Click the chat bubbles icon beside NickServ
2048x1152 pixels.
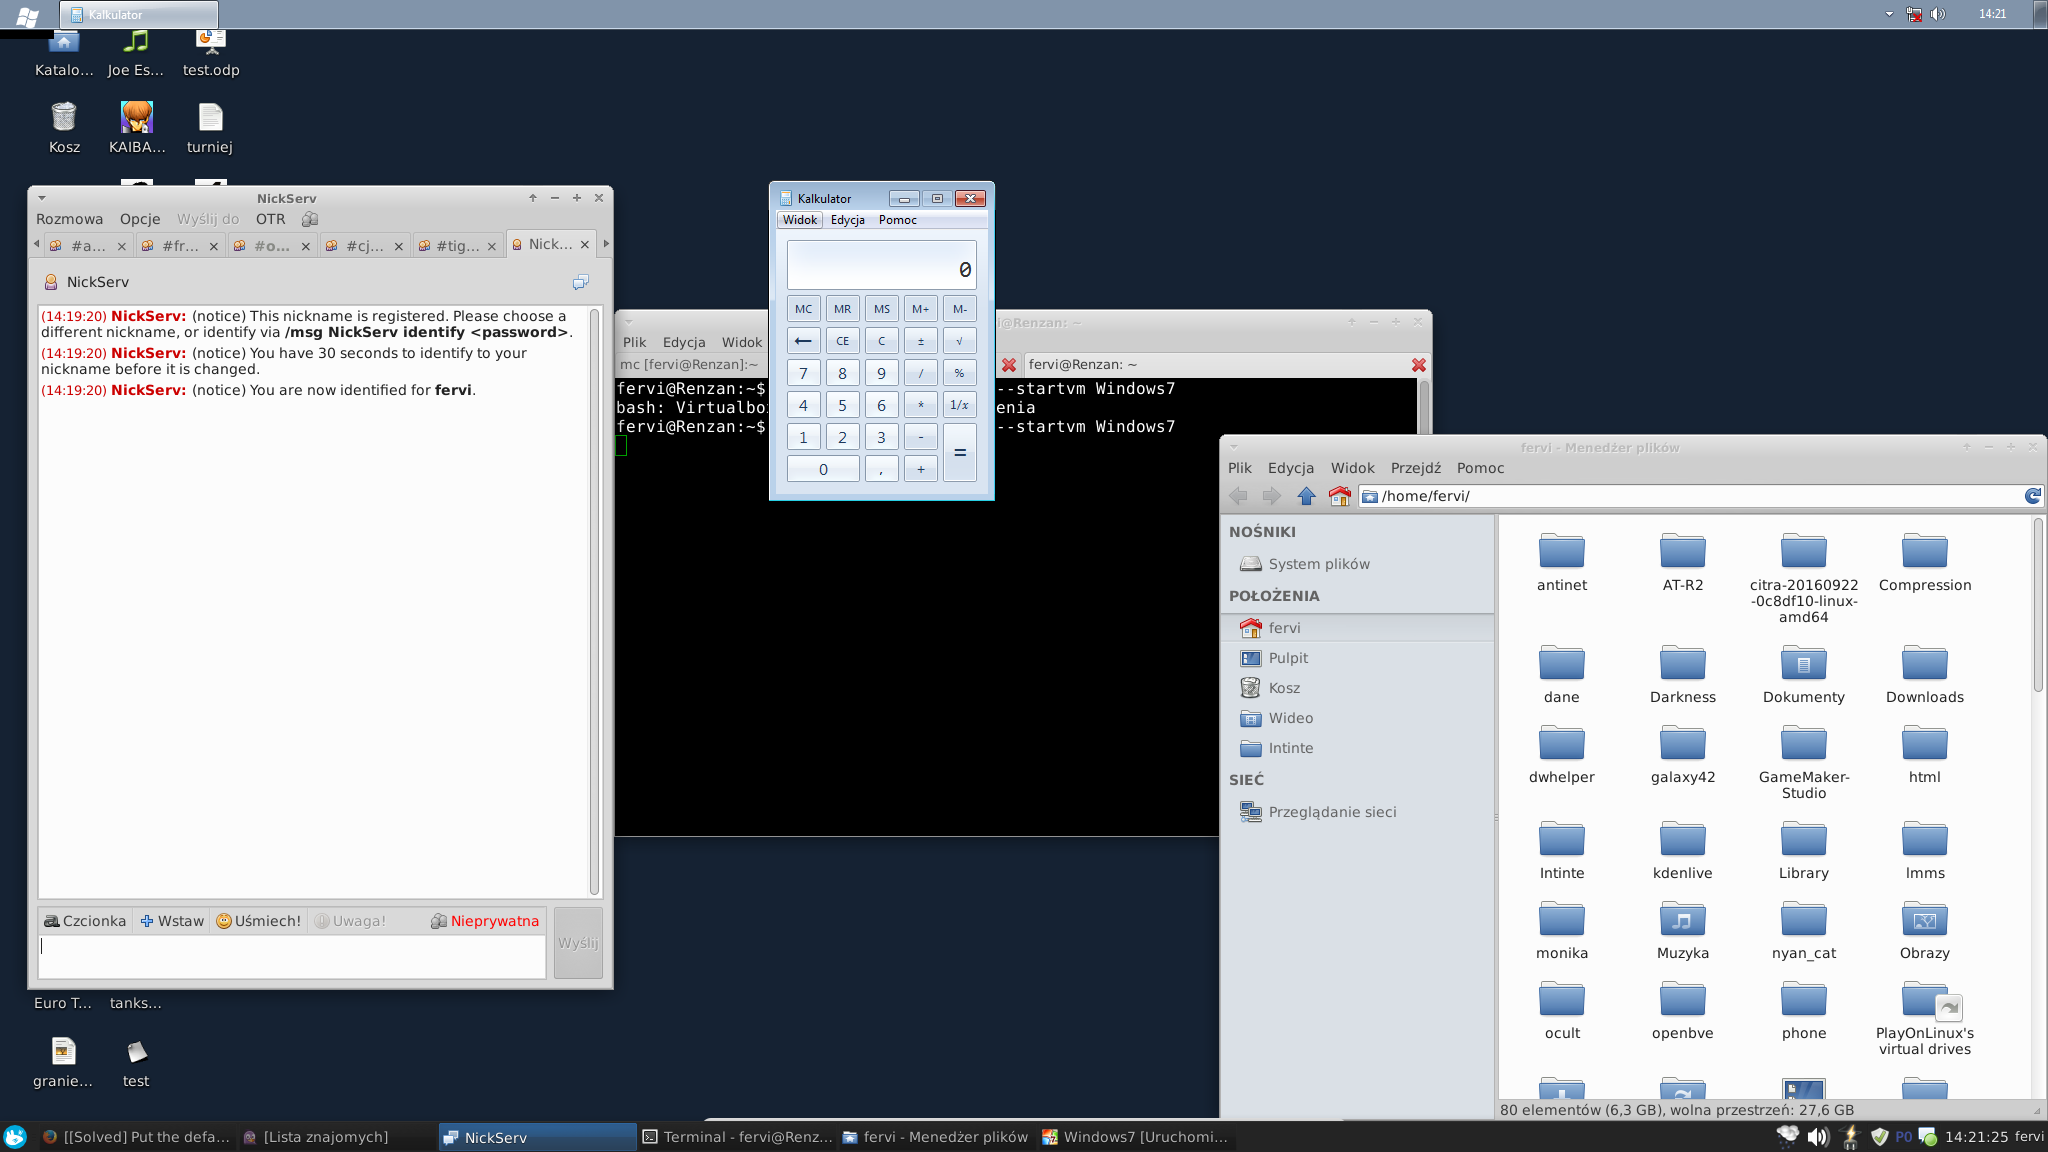[x=580, y=283]
